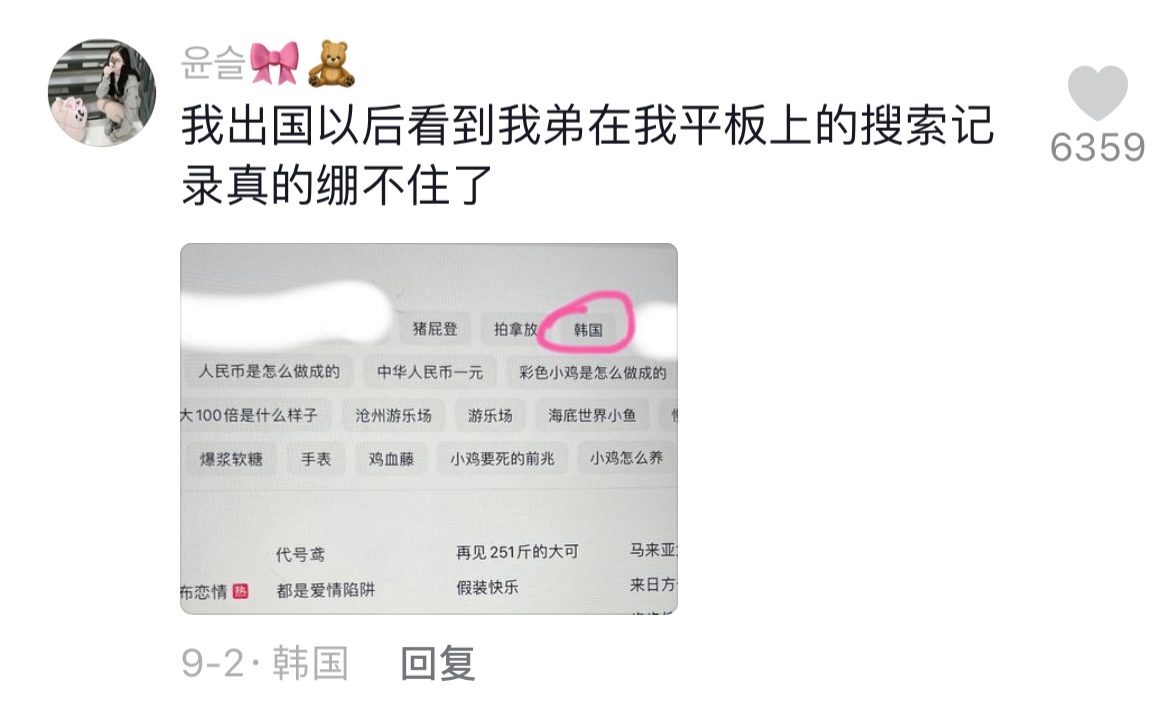The image size is (1170, 713).
Task: Open the commenter's profile avatar
Action: (102, 93)
